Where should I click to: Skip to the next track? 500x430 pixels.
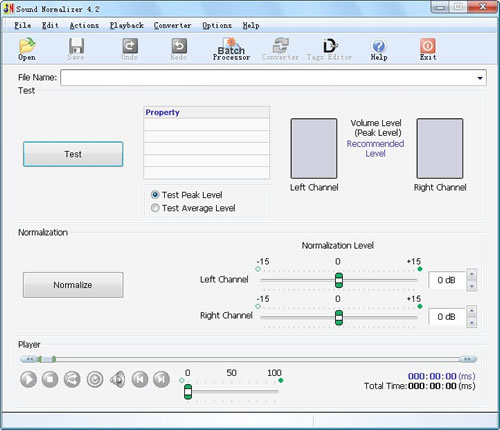tap(162, 379)
